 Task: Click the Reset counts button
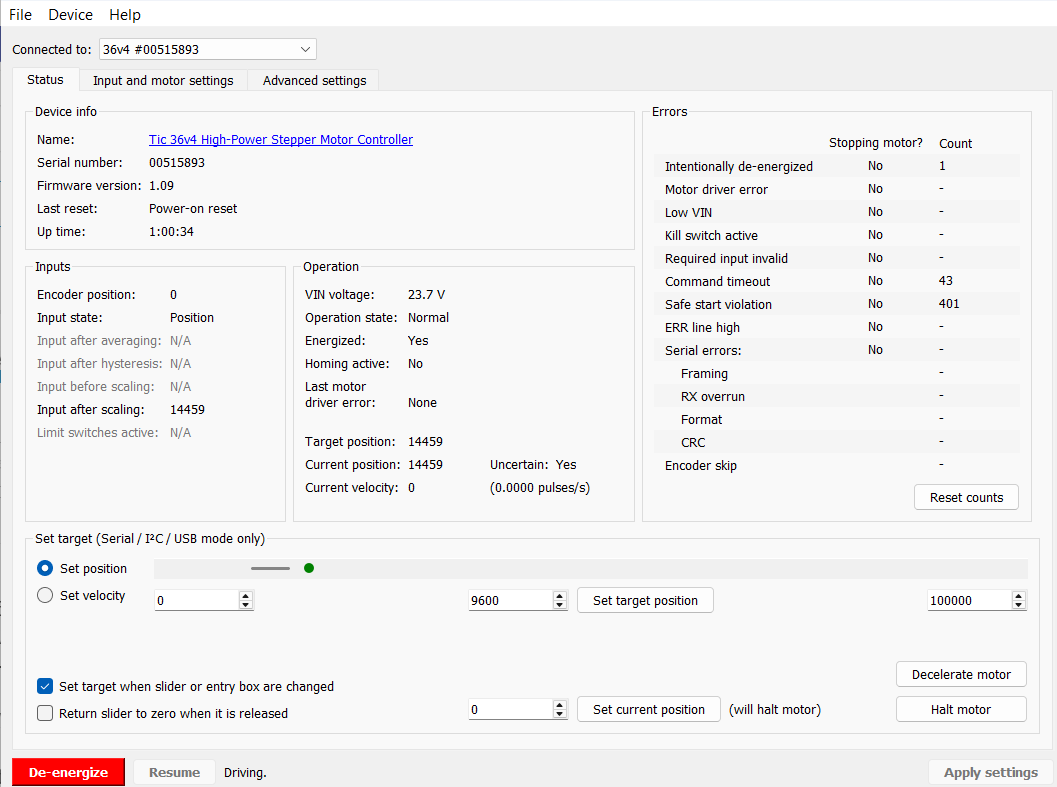pyautogui.click(x=966, y=498)
